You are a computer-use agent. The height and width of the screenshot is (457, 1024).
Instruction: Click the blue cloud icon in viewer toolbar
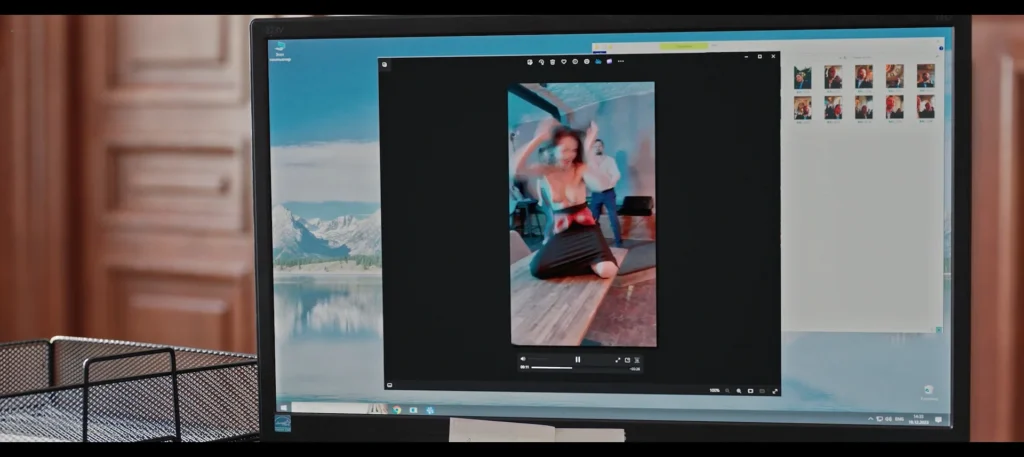coord(598,61)
